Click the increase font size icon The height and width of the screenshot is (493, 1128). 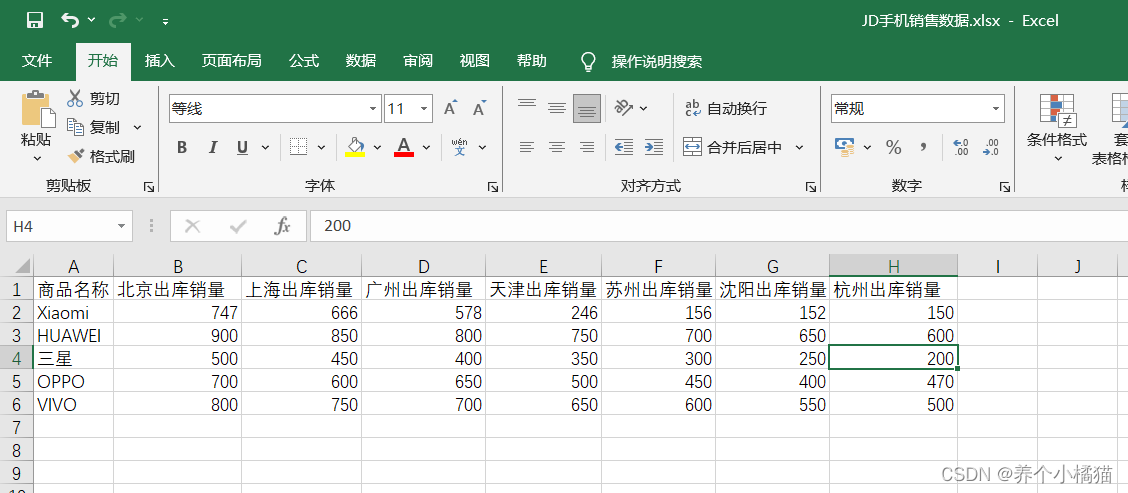coord(450,109)
